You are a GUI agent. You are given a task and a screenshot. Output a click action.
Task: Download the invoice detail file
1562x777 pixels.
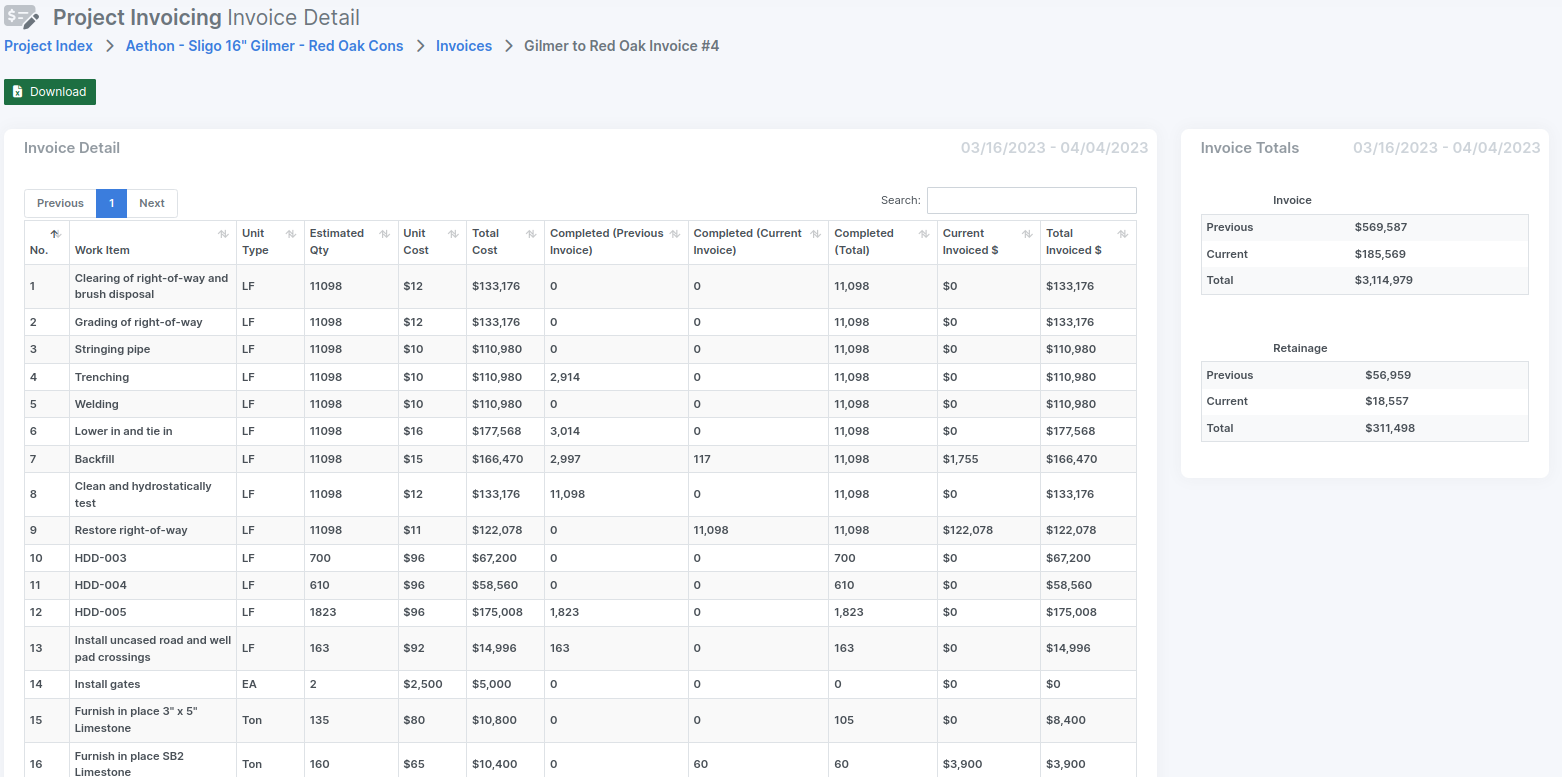50,92
